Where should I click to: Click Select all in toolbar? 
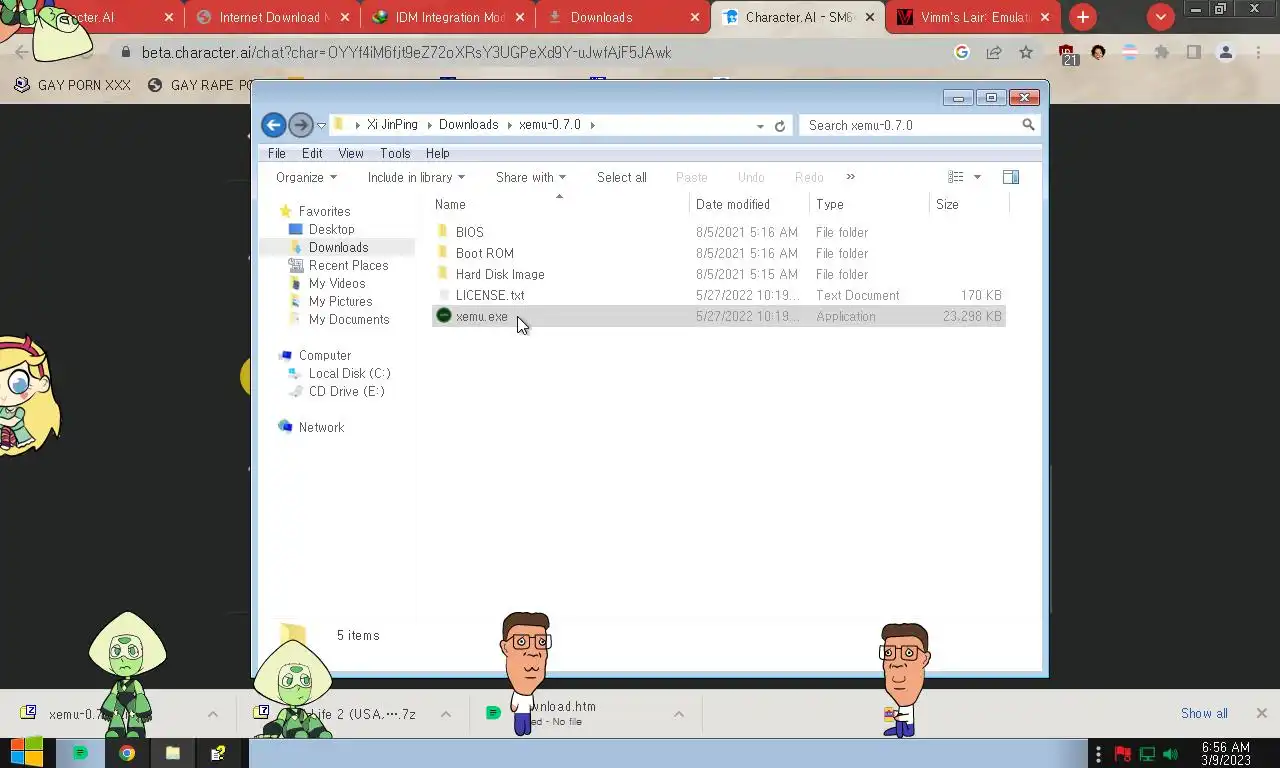tap(622, 177)
